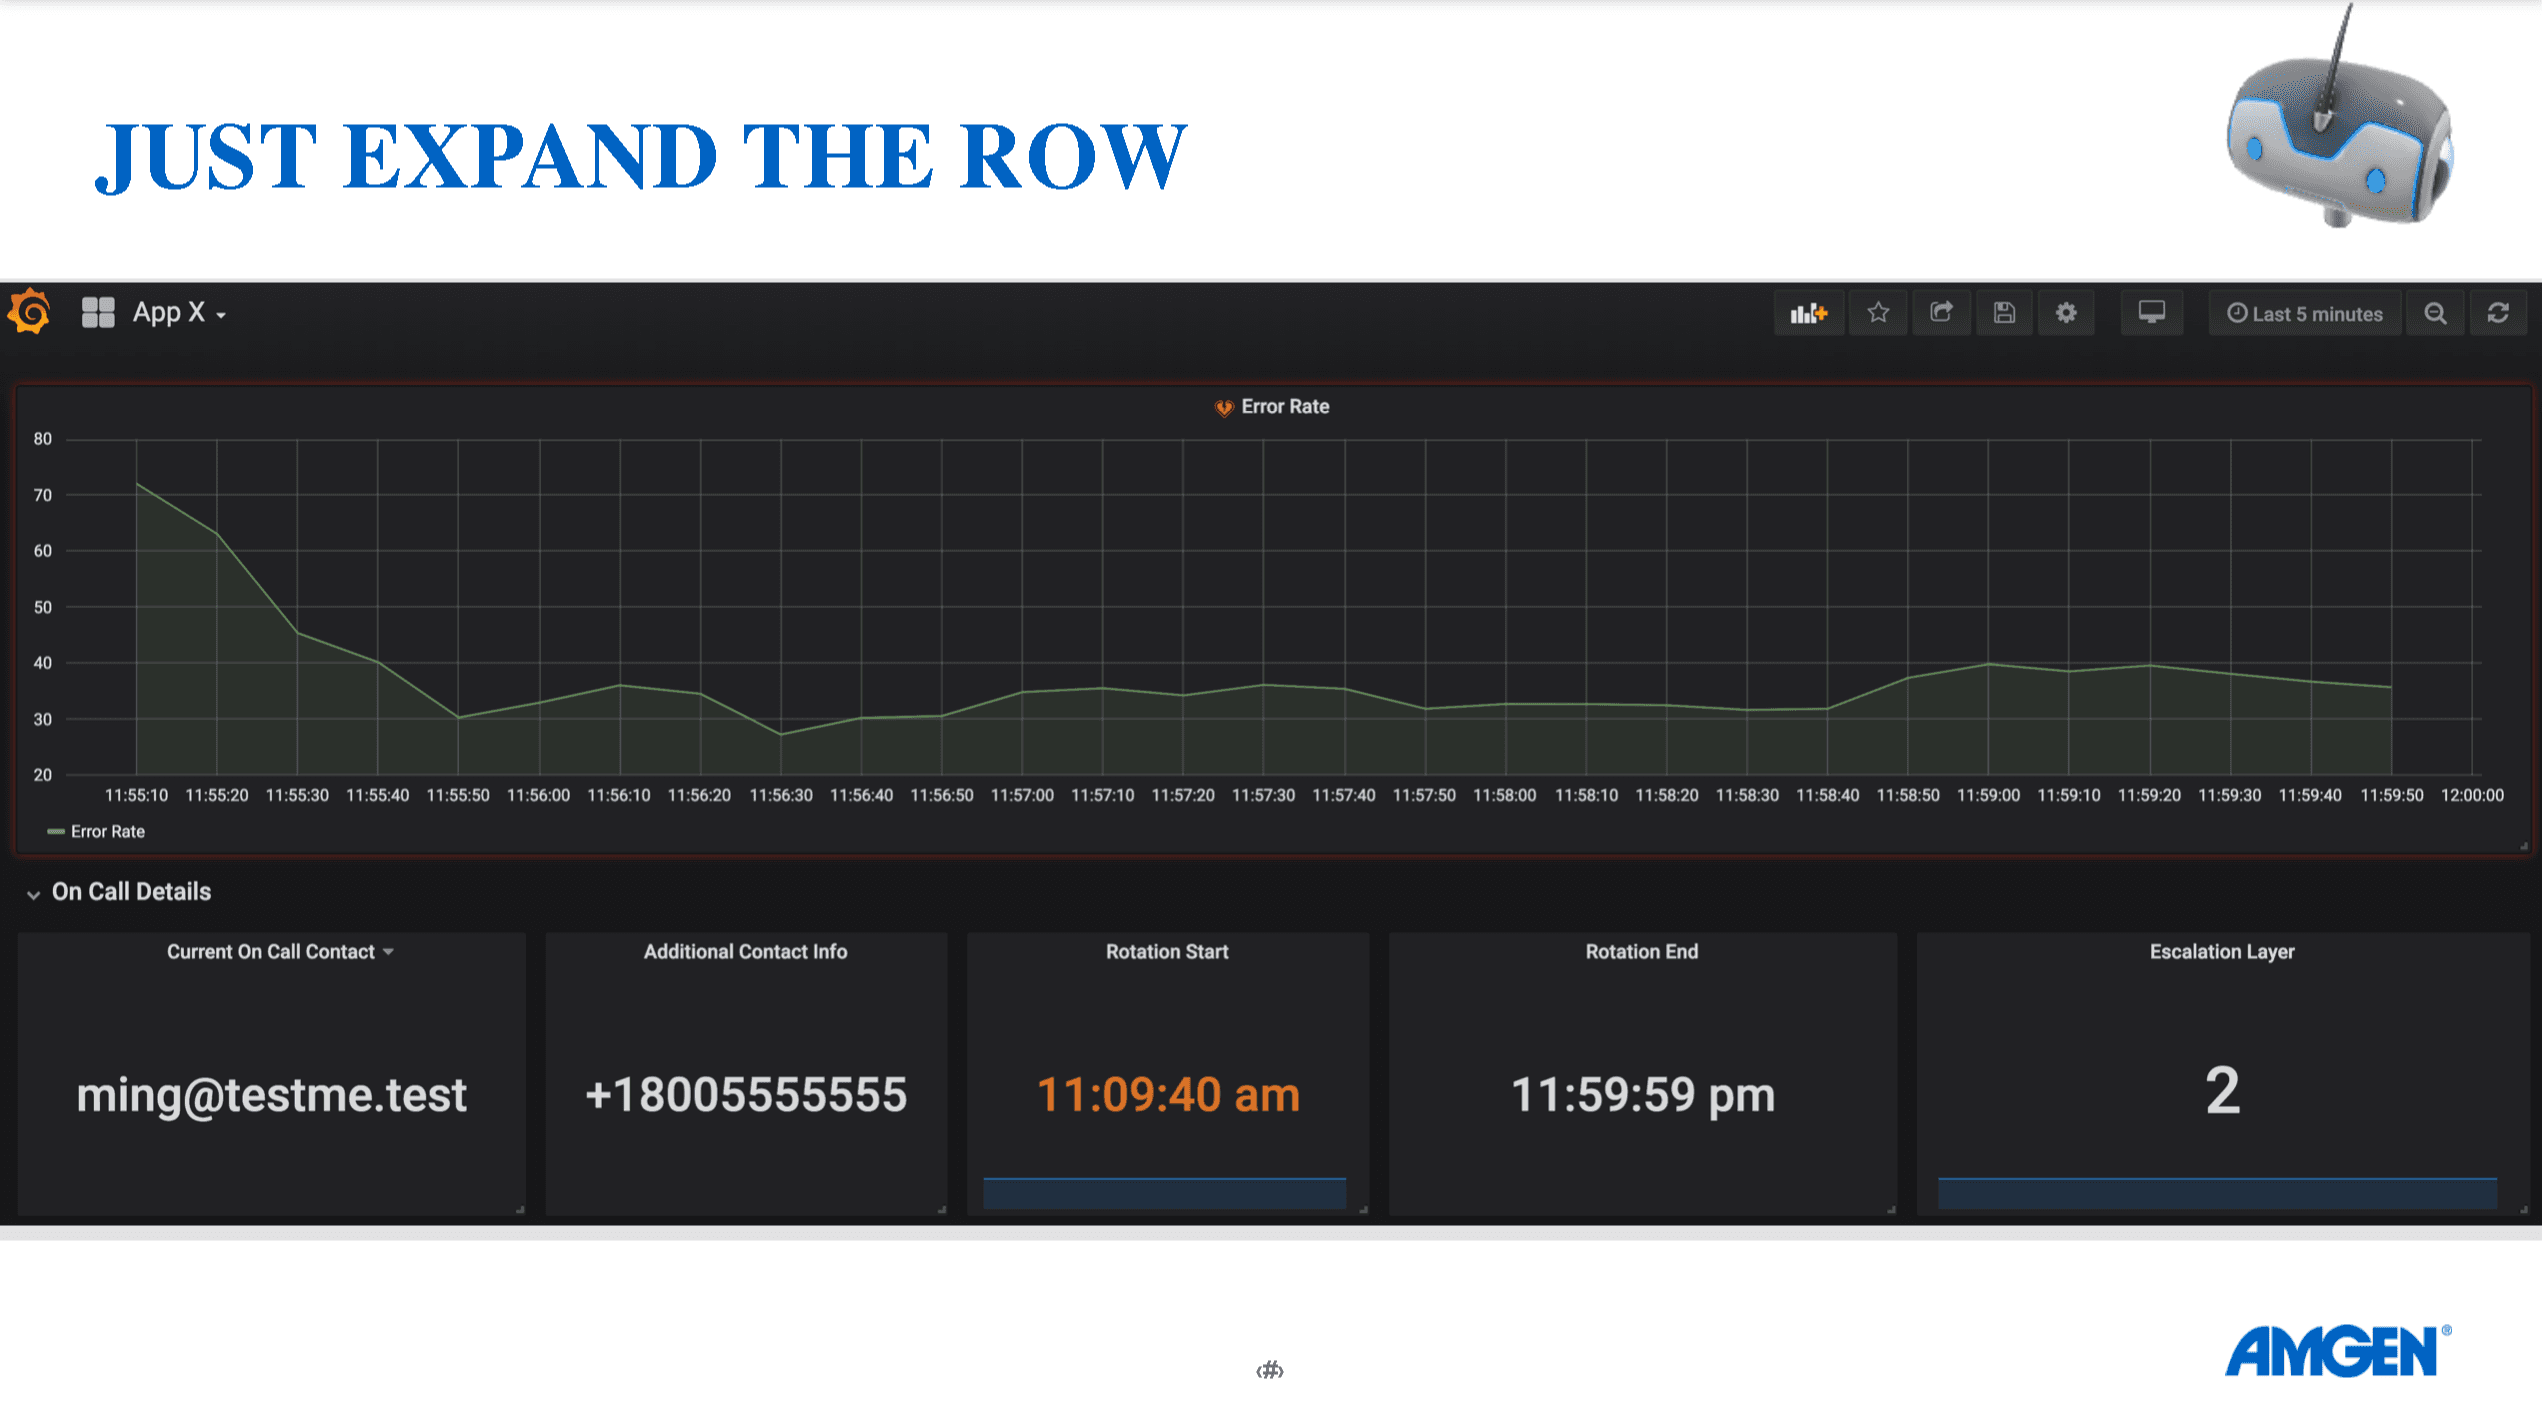Screen dimensions: 2542x1402
Task: Open the dashboards grid icon
Action: pos(97,311)
